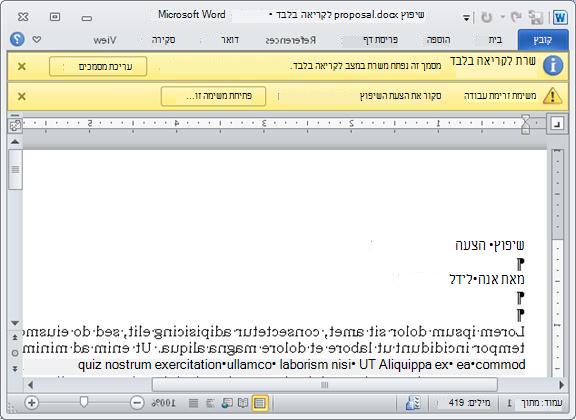Screen dimensions: 576x420
Task: Click the Next Page double-arrow button
Action: click(x=15, y=369)
